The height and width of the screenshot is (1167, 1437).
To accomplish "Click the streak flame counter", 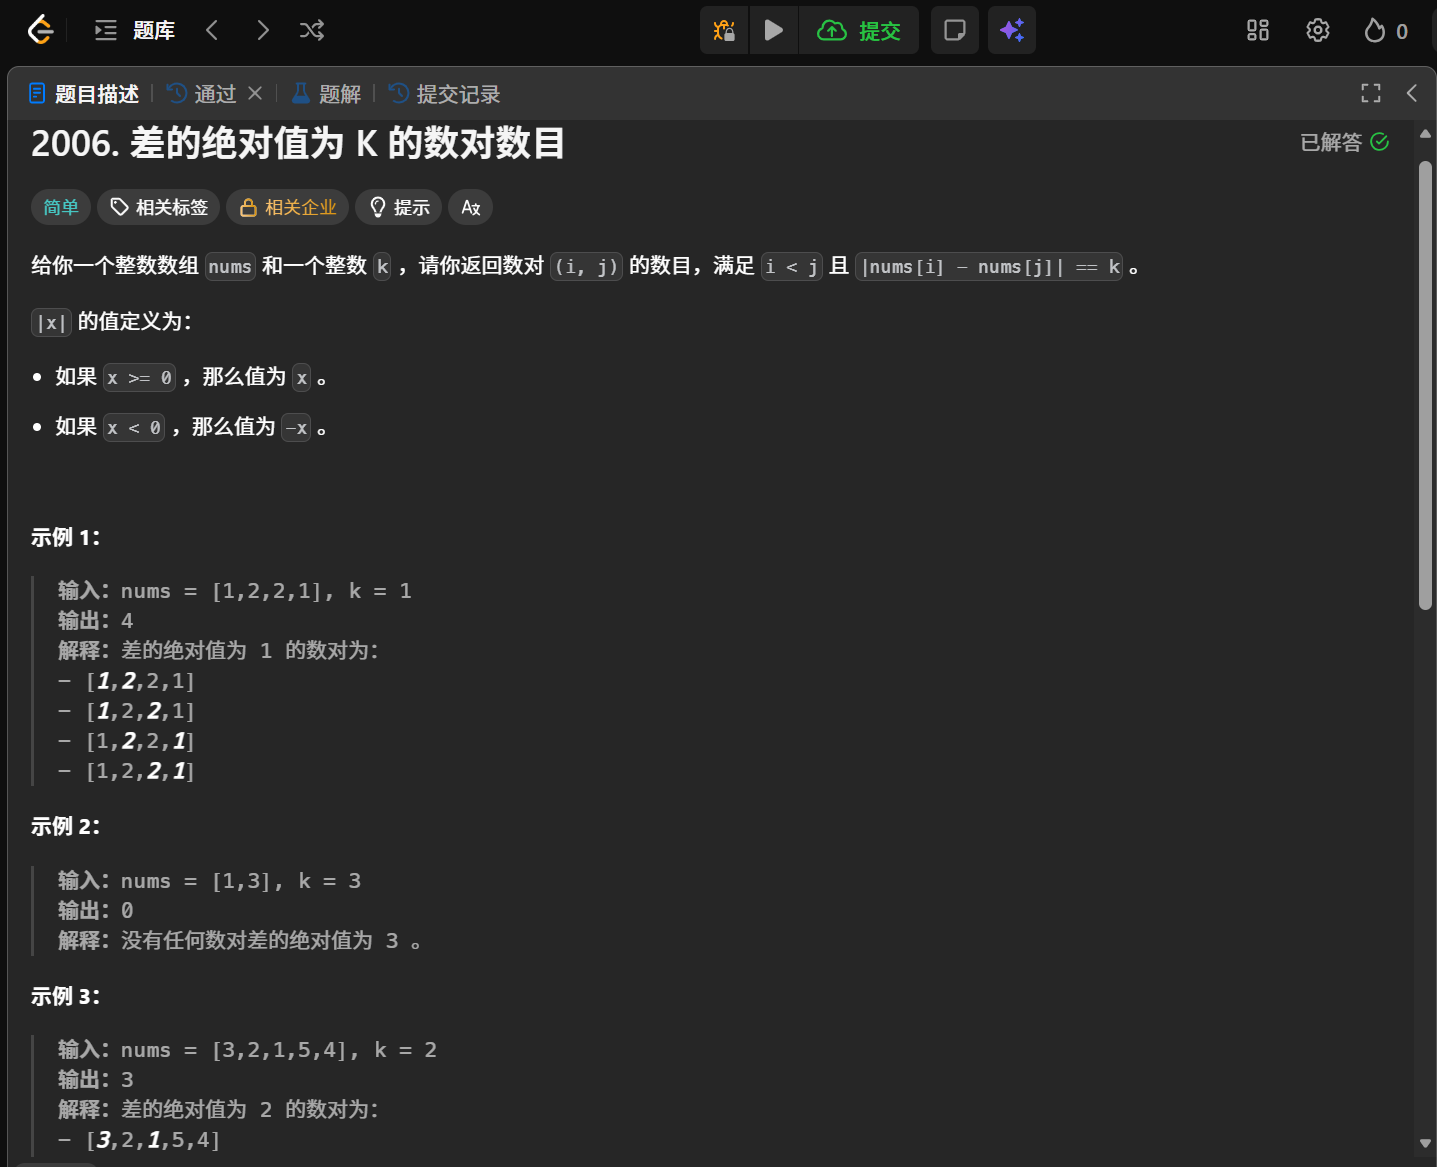I will tap(1386, 31).
